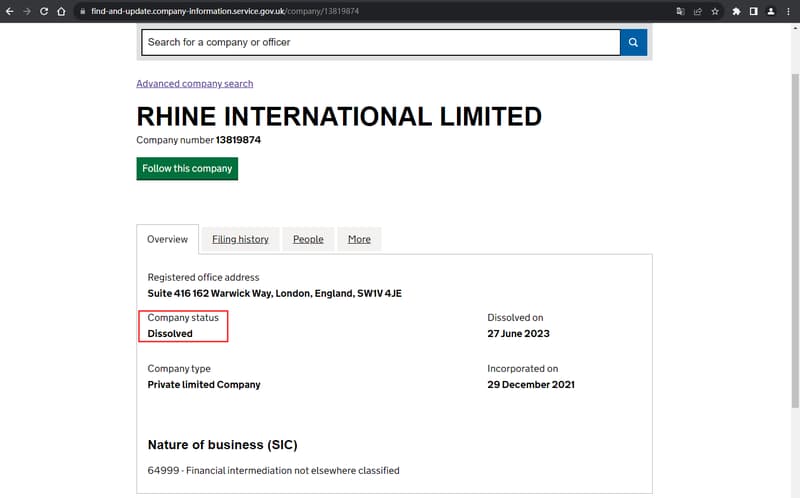Bookmark this page with star icon
Screen dimensions: 800x498
pyautogui.click(x=714, y=11)
